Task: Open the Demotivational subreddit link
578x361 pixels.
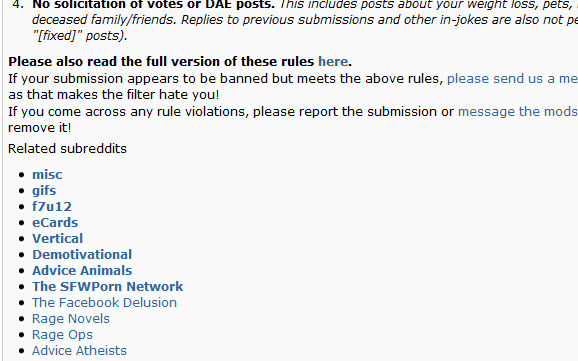Action: coord(82,254)
